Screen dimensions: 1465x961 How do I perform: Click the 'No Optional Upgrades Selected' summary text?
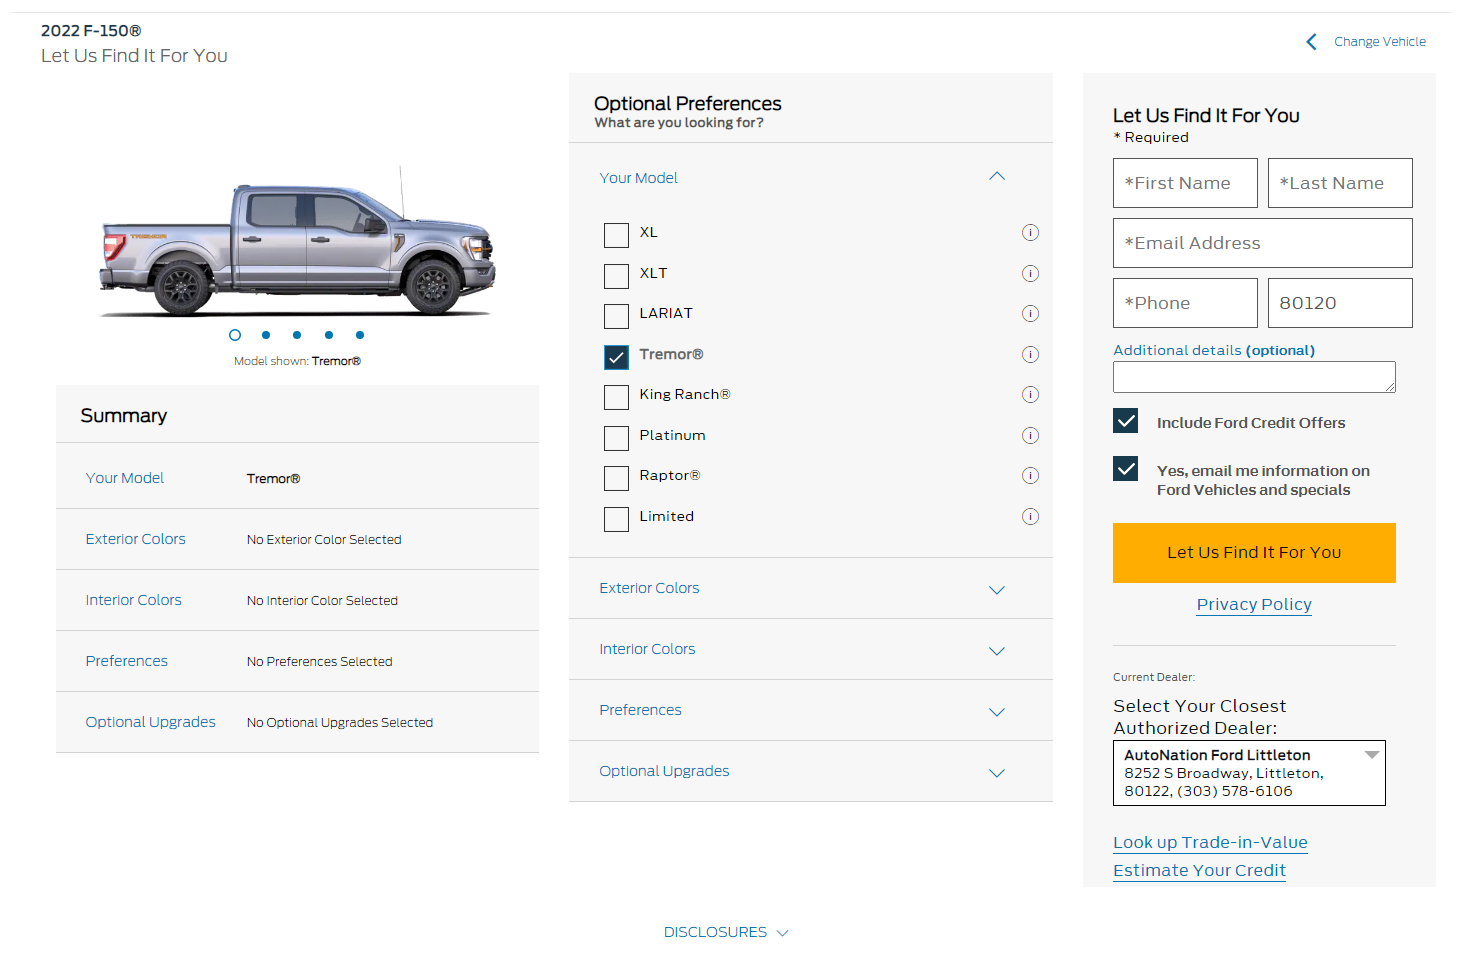(340, 723)
